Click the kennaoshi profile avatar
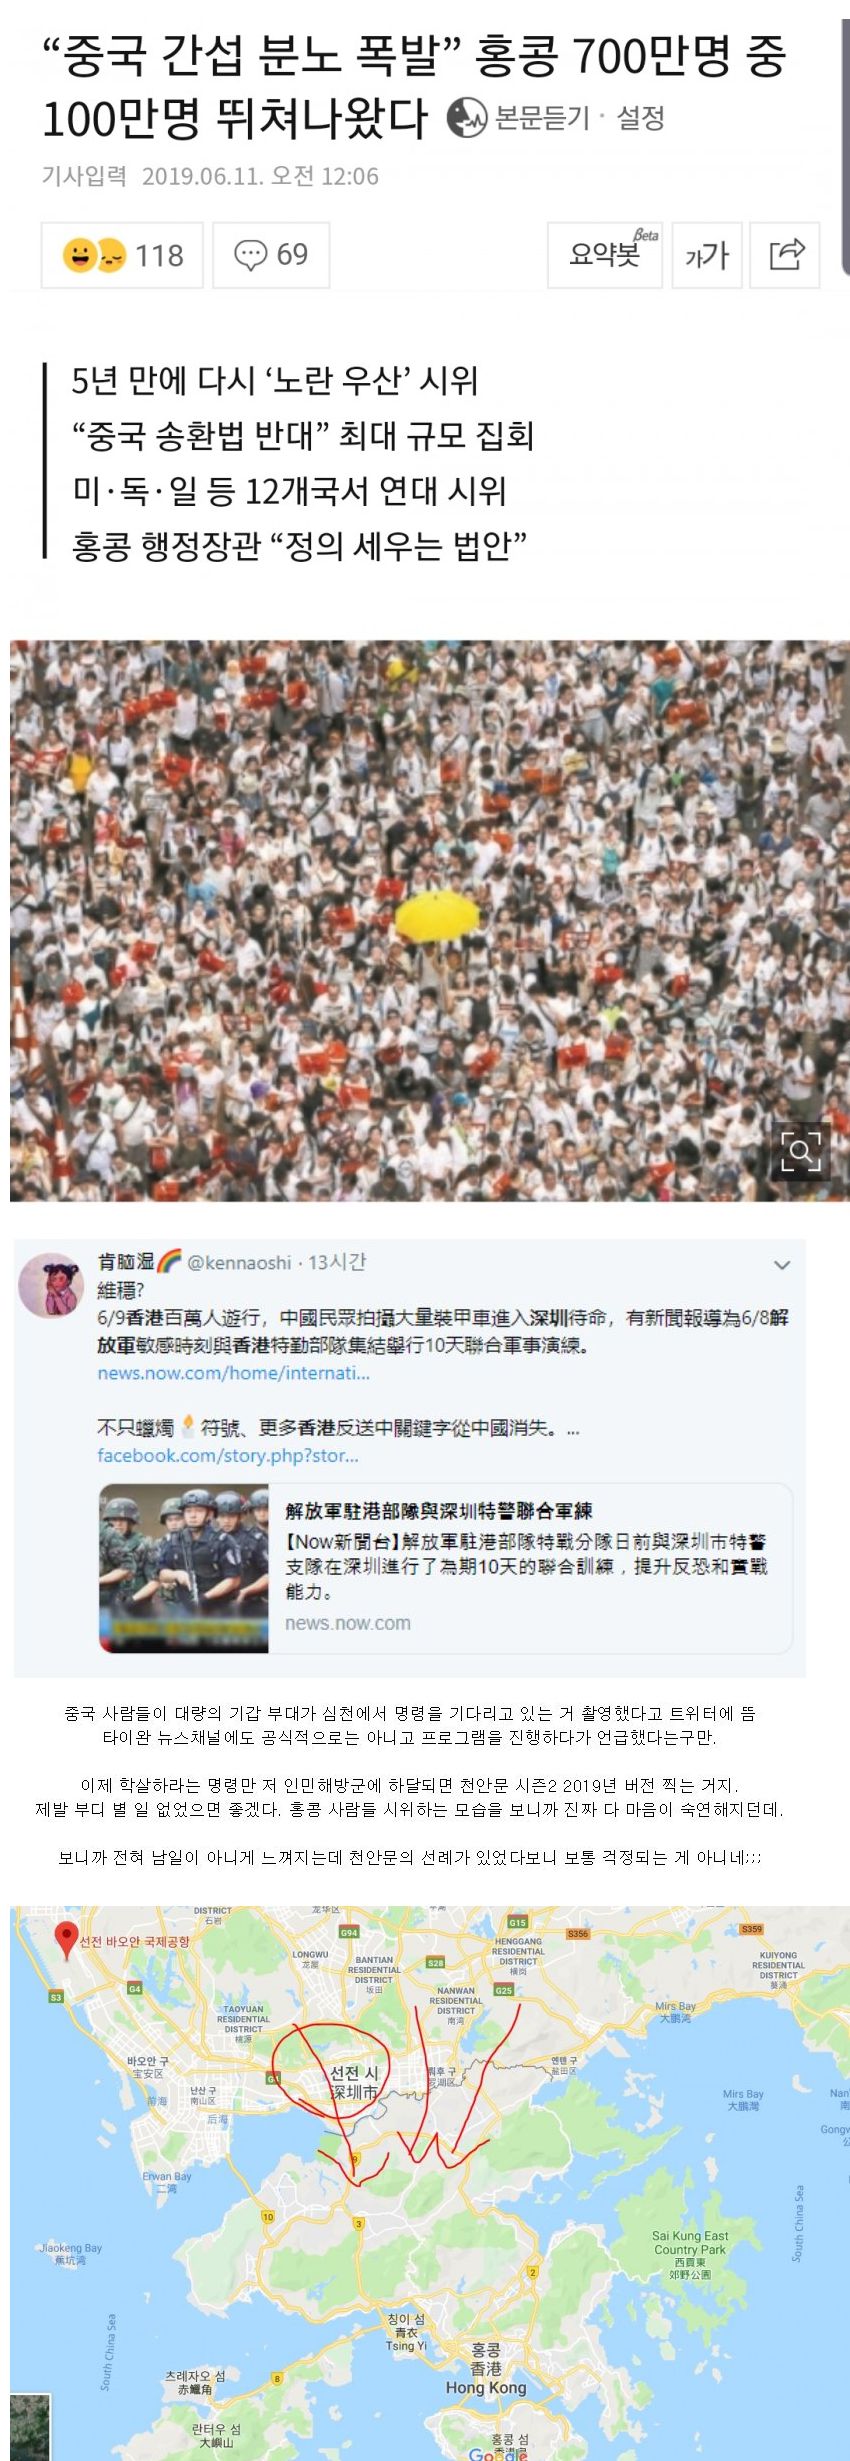Image resolution: width=850 pixels, height=2461 pixels. (50, 1284)
